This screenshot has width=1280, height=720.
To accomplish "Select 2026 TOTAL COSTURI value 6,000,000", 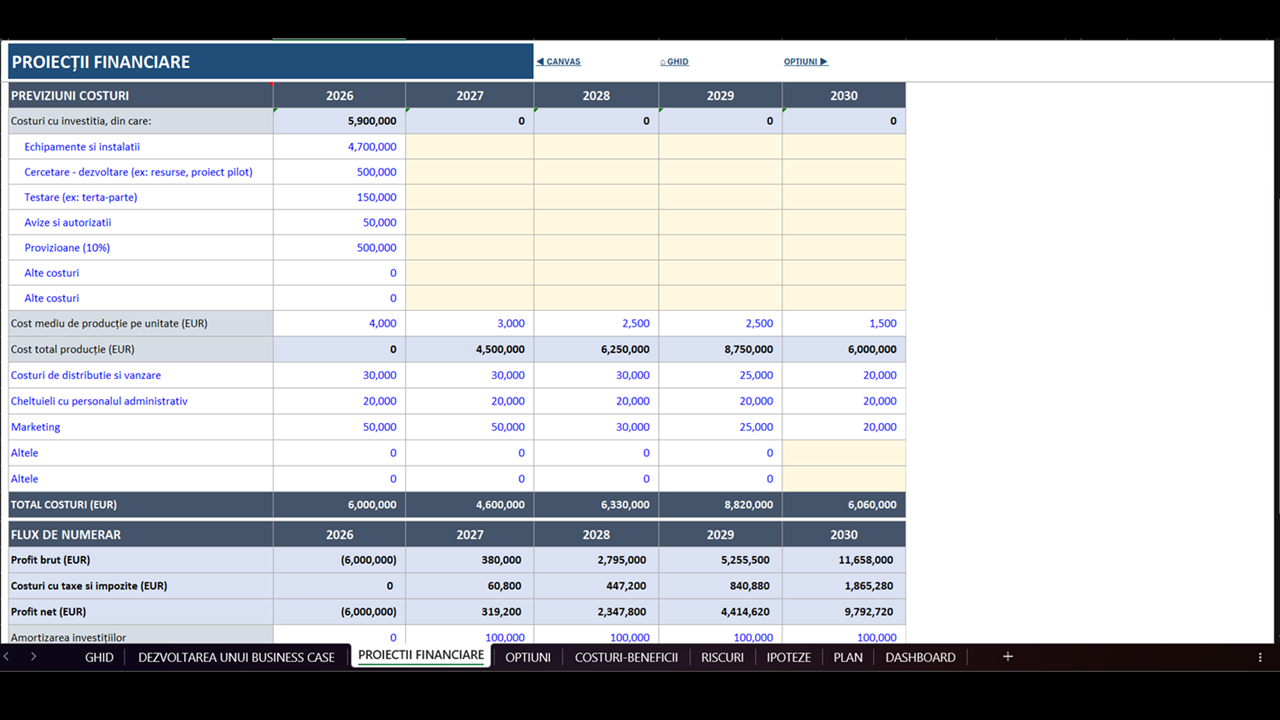I will (x=339, y=505).
